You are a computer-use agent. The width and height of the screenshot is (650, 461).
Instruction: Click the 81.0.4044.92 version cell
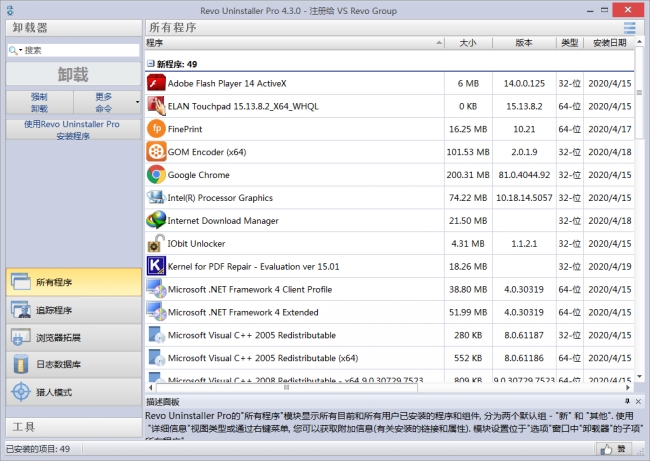pyautogui.click(x=524, y=175)
